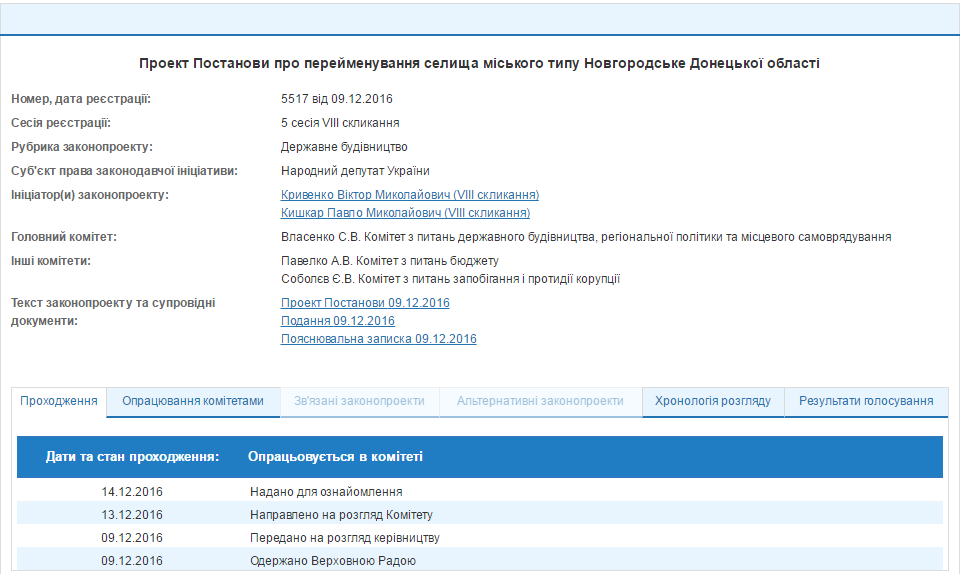The height and width of the screenshot is (574, 961).
Task: Select registration number 5517 від 09.12.2016
Action: (336, 99)
